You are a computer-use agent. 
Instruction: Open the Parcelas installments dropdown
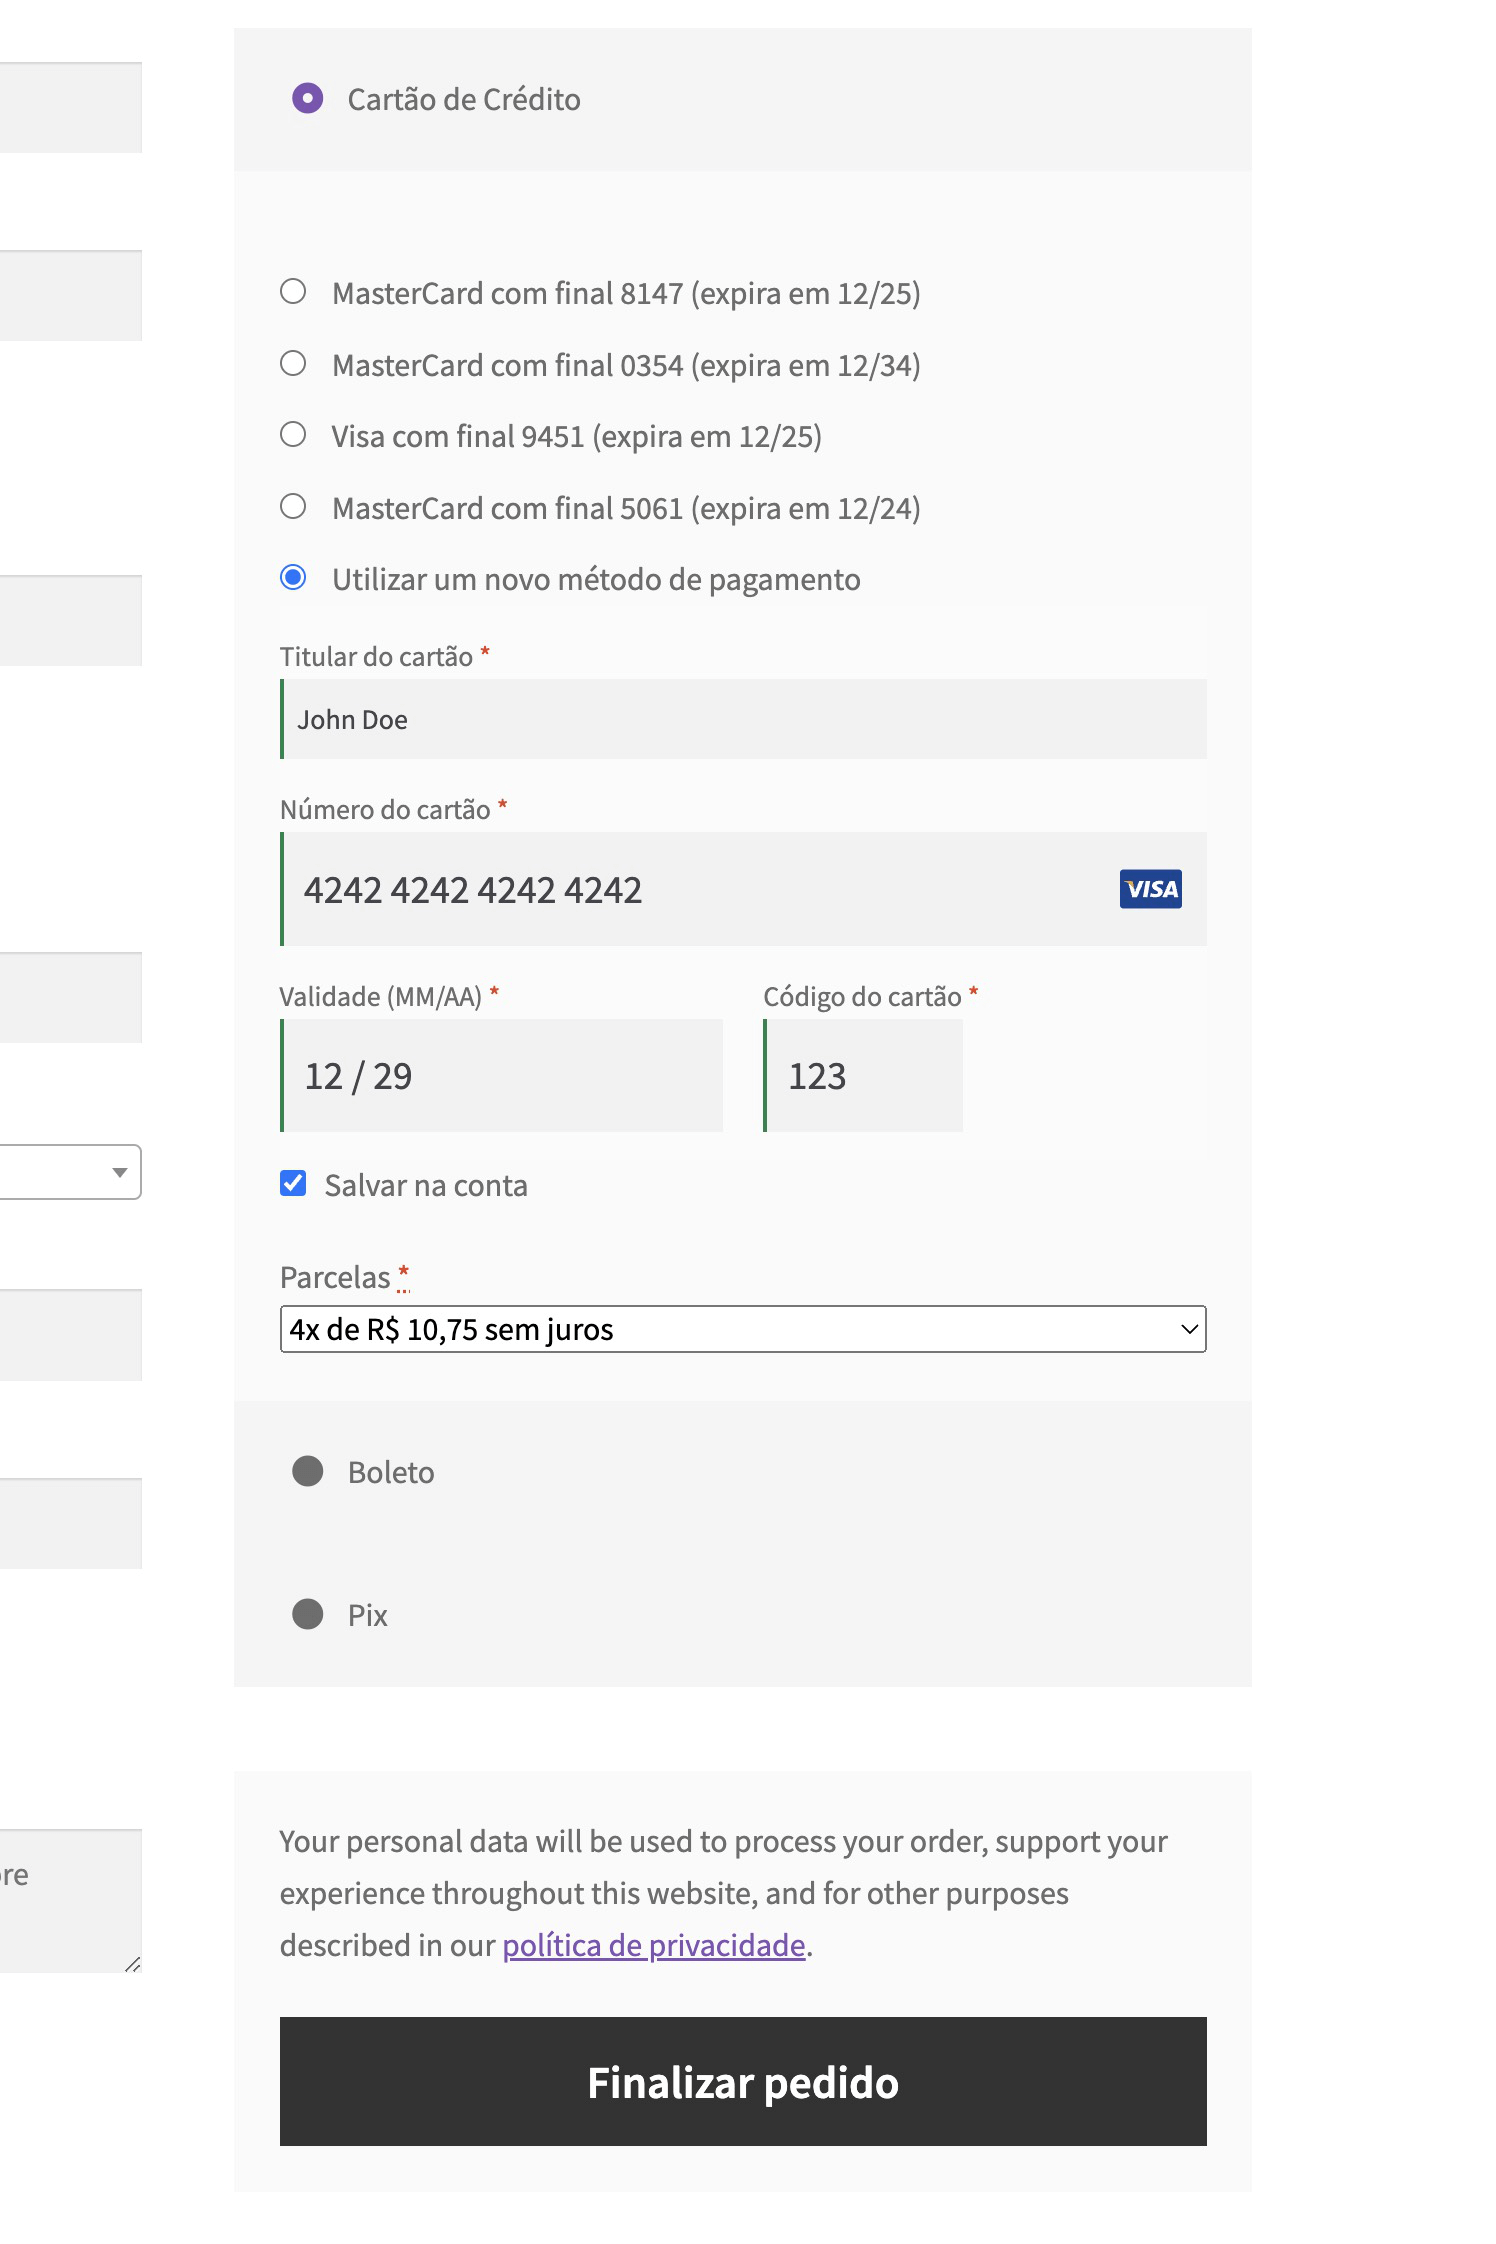[743, 1329]
